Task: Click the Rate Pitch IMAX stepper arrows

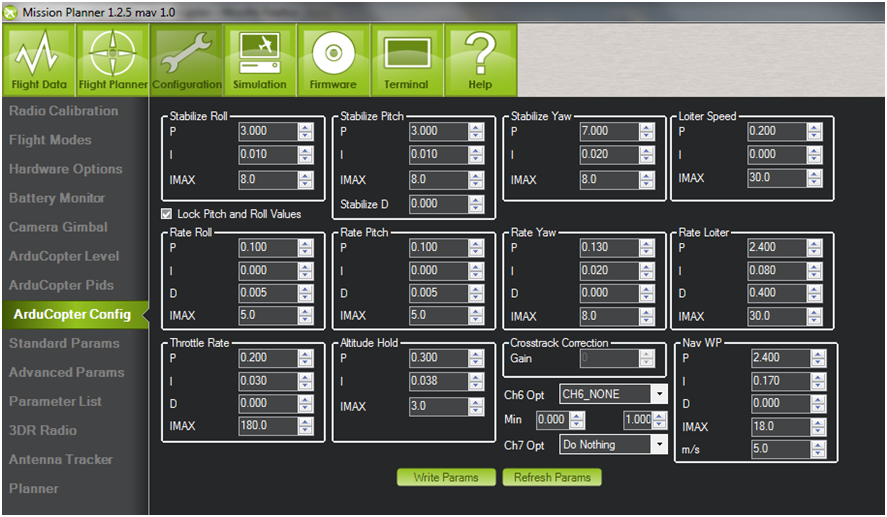Action: (x=476, y=315)
